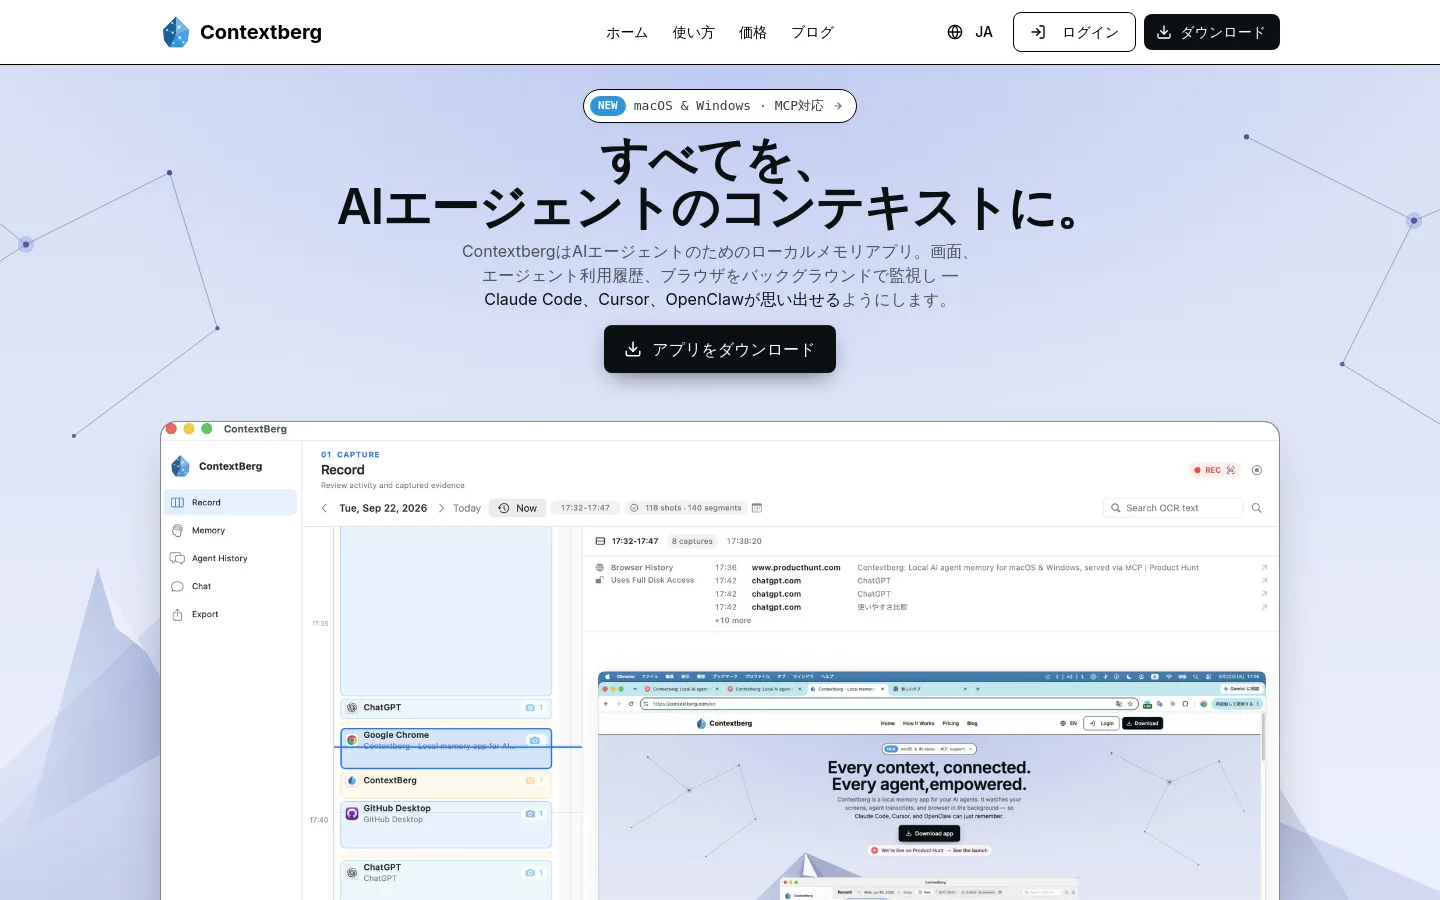Select Memory in the app sidebar
This screenshot has width=1440, height=900.
click(231, 530)
